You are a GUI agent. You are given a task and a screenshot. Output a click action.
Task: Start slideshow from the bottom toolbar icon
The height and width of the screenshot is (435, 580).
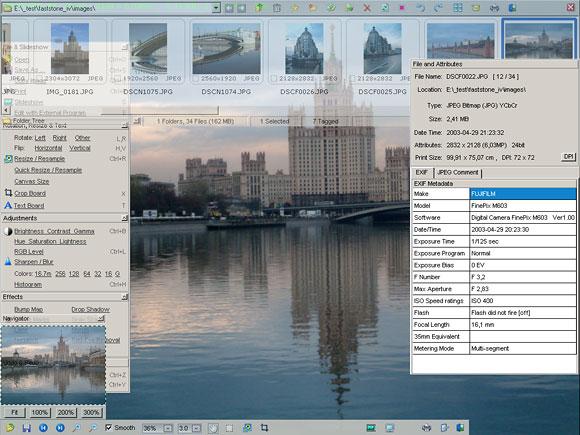[371, 428]
